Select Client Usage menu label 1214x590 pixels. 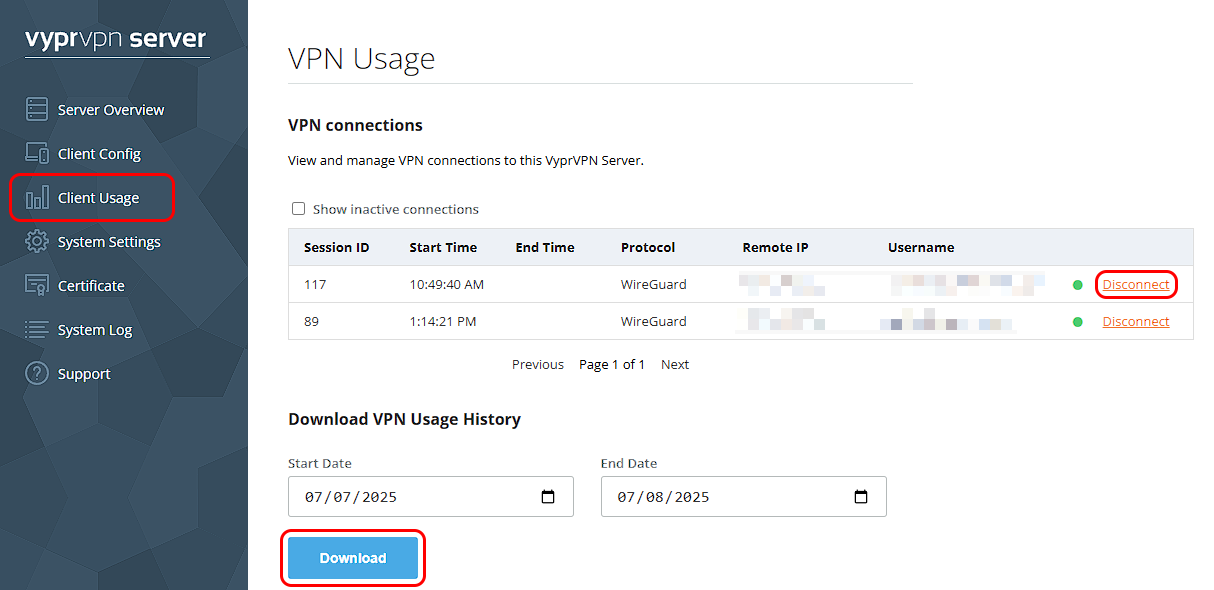point(98,198)
